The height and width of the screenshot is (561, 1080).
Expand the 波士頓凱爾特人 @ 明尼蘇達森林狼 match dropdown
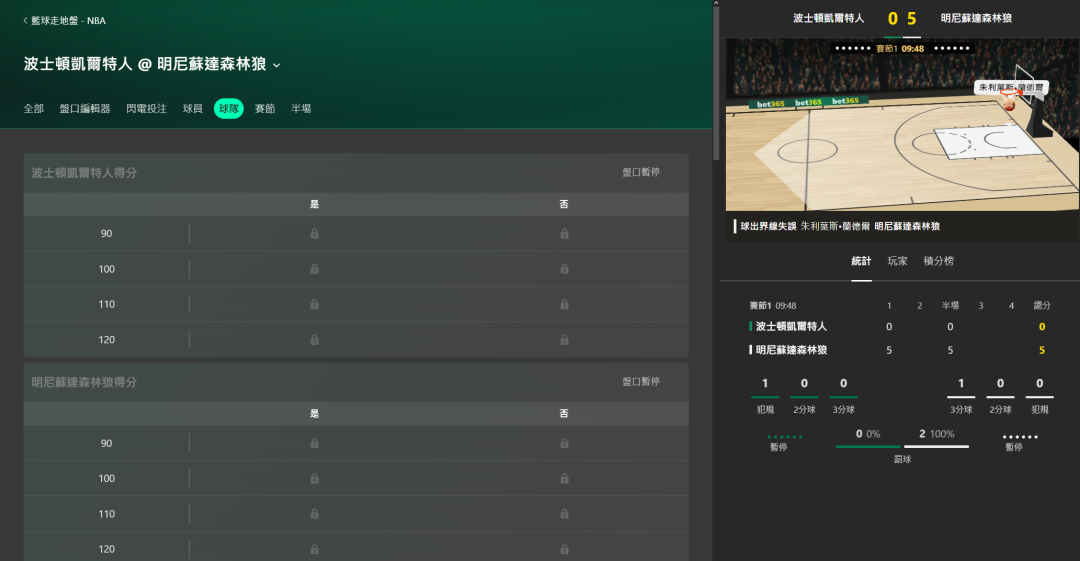tap(152, 64)
